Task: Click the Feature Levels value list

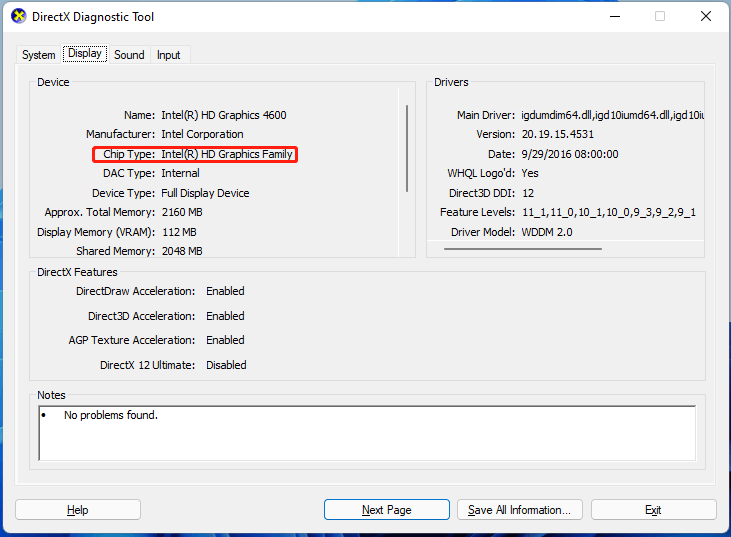Action: tap(609, 212)
